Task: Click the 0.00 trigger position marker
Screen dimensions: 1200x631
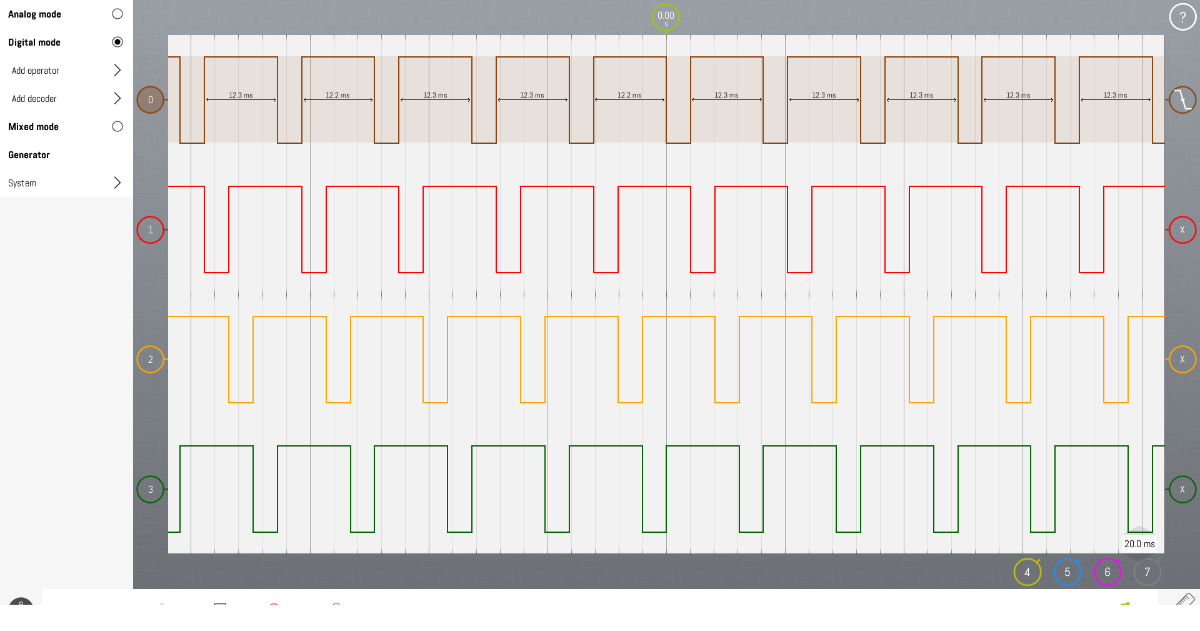Action: [x=666, y=17]
